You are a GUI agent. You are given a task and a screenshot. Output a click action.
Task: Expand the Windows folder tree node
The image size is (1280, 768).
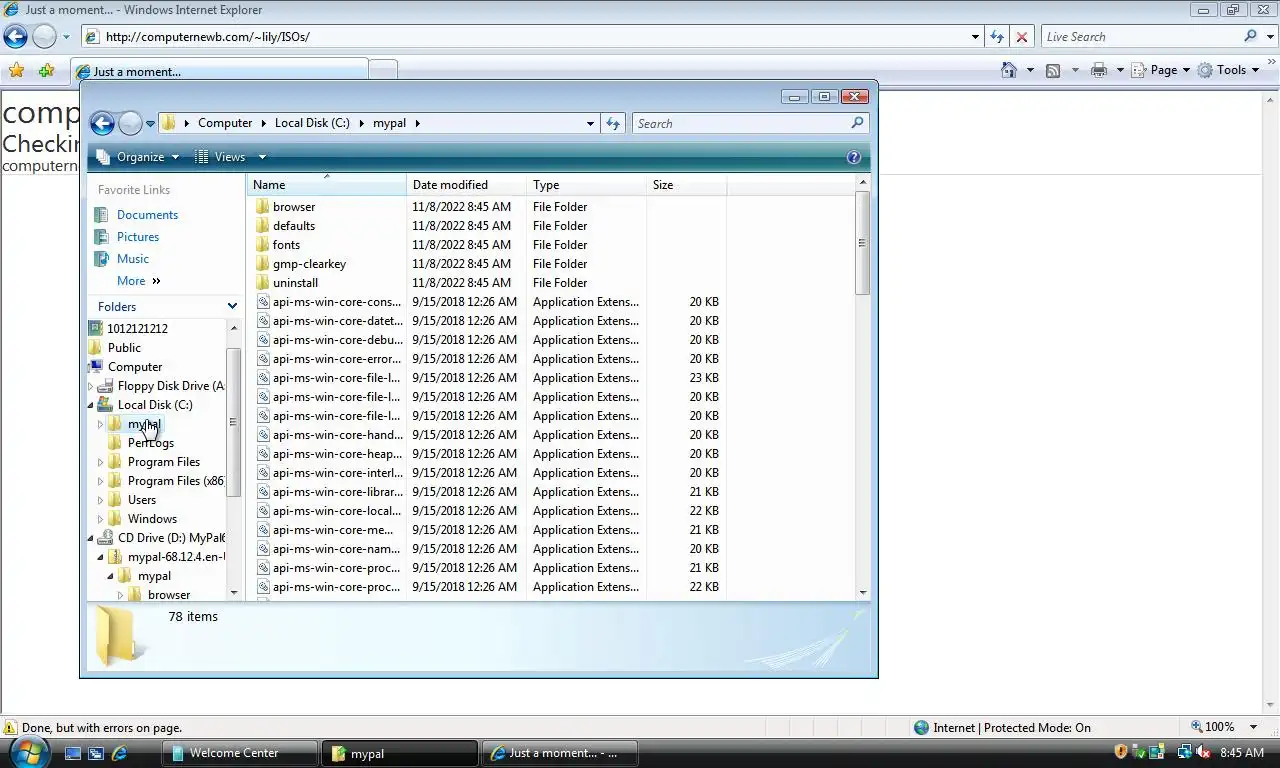coord(100,519)
